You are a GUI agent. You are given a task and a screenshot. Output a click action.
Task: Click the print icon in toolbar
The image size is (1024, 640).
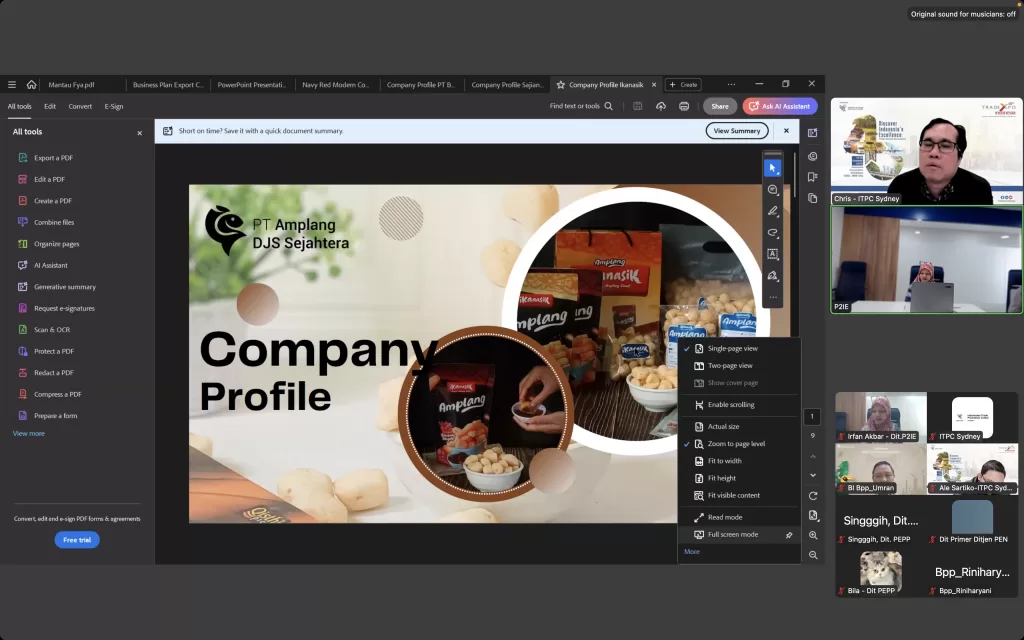pos(684,106)
